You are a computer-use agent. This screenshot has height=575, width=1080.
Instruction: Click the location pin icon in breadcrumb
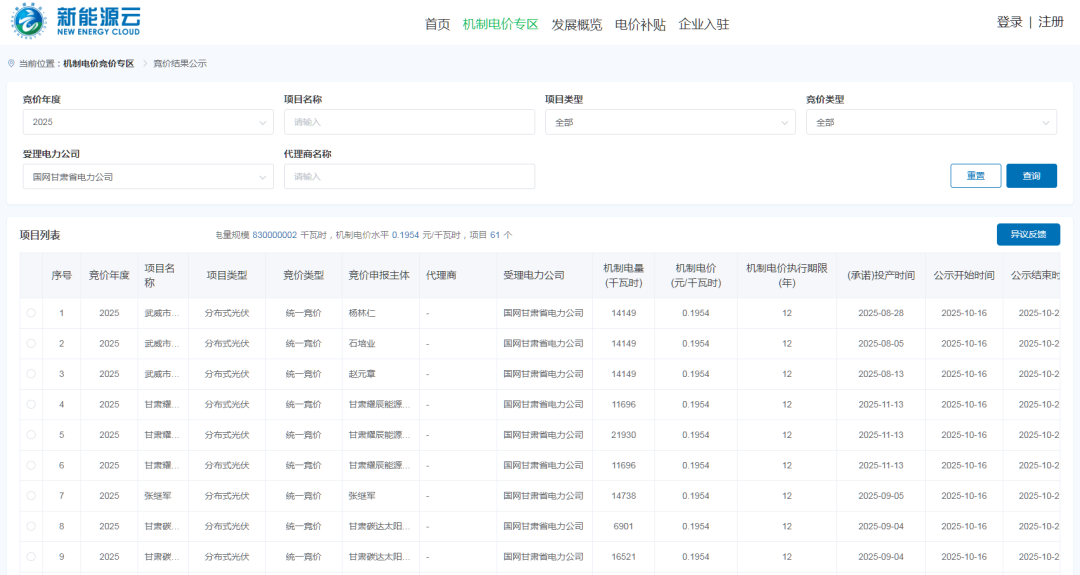[x=12, y=63]
